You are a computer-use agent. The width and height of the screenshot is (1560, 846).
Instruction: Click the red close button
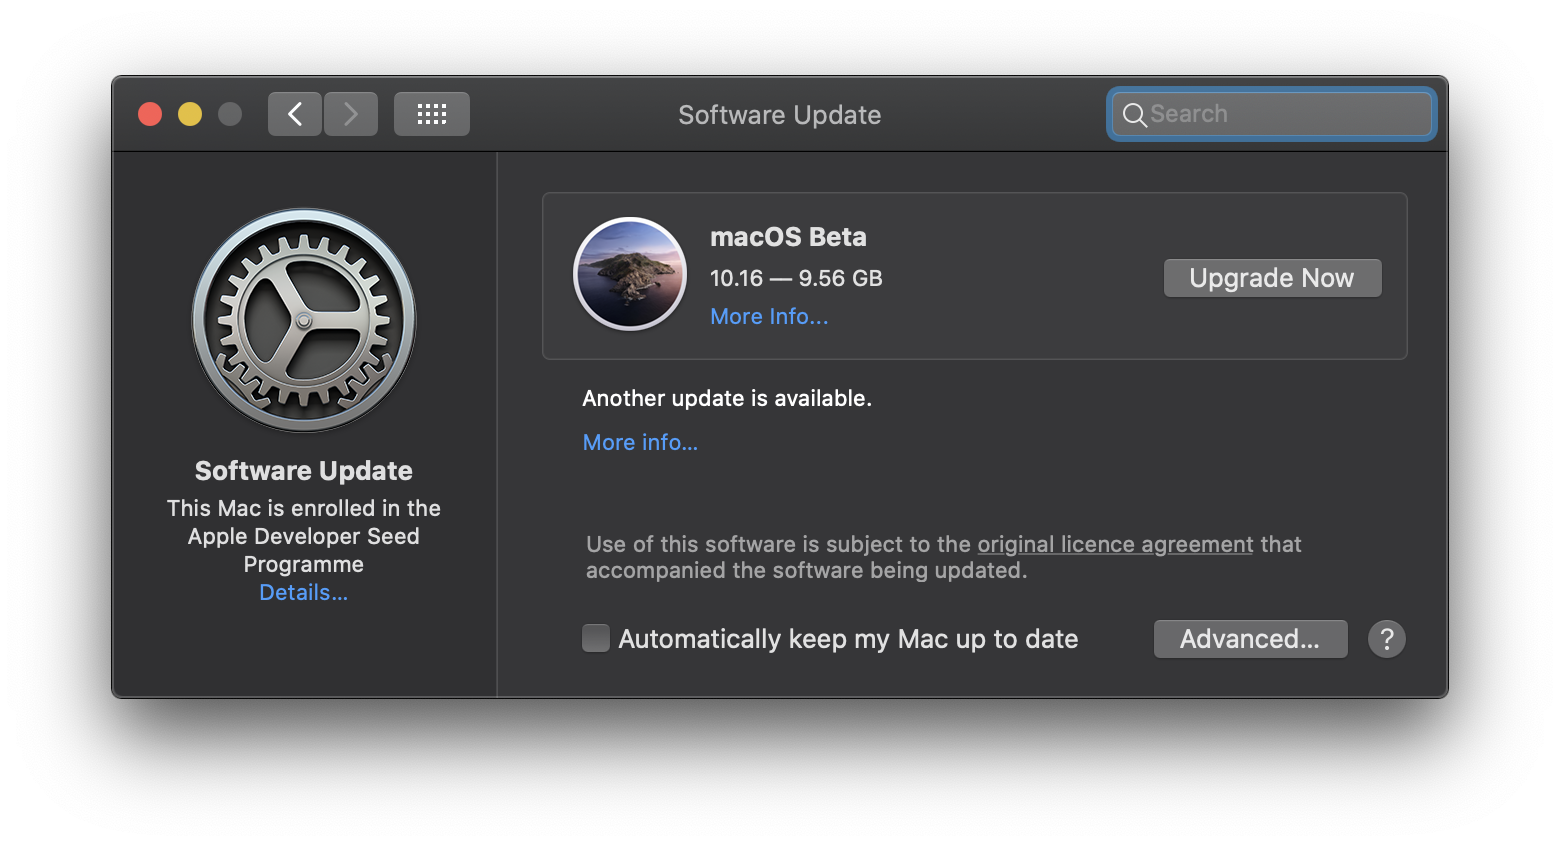pos(149,113)
